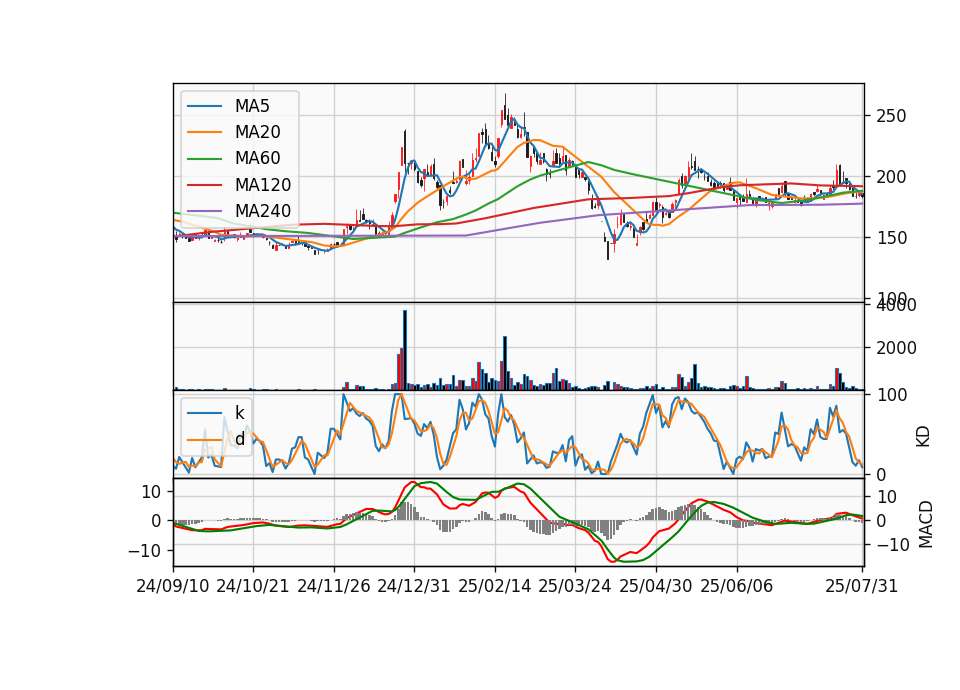Viewport: 960px width, 690px height.
Task: Click the MA240 legend label
Action: 263,211
